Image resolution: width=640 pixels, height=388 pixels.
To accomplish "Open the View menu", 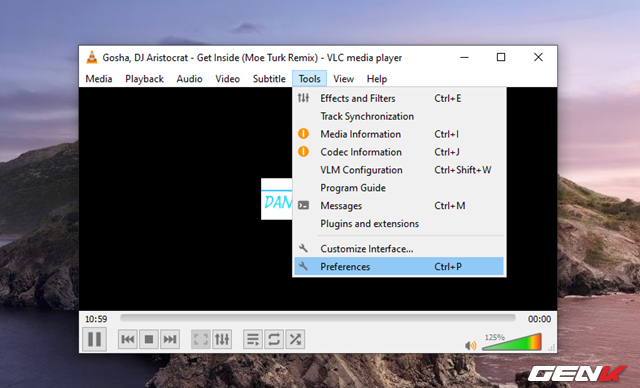I will pos(343,79).
